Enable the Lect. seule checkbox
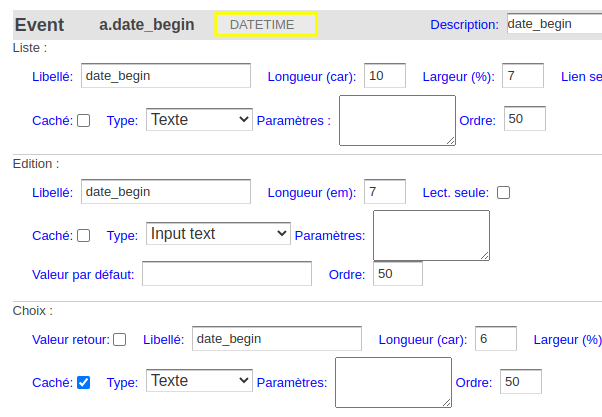Viewport: 602px width, 417px height. (503, 192)
